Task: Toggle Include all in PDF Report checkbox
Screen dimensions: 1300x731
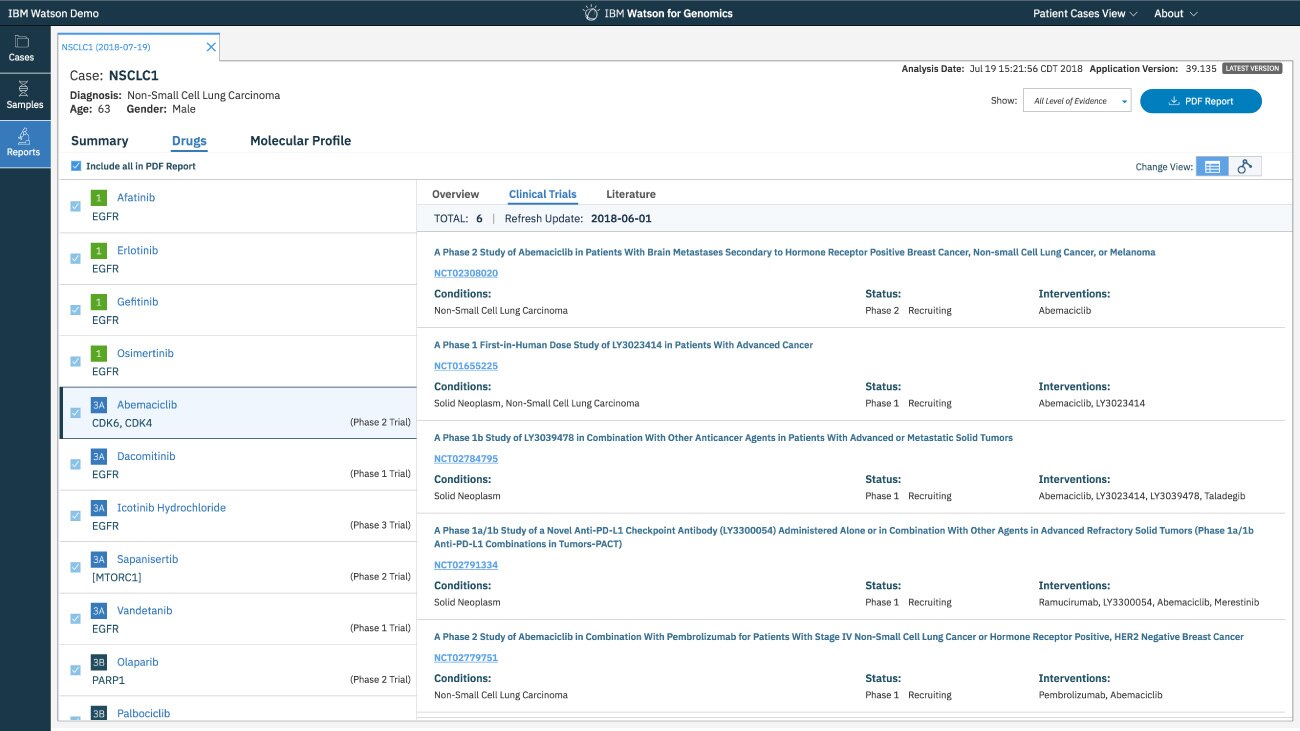Action: 77,166
